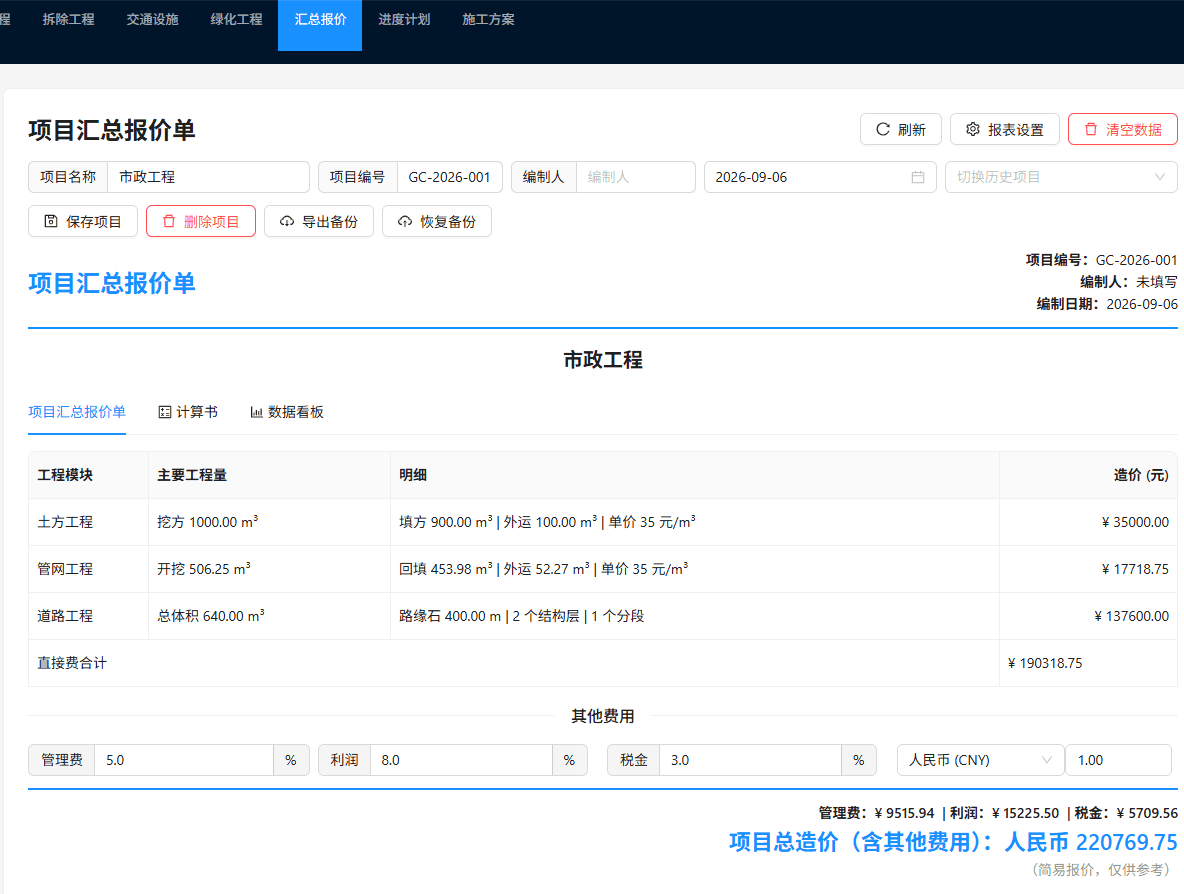Image resolution: width=1184 pixels, height=894 pixels.
Task: Click the 主要工程量 column header
Action: coord(269,475)
